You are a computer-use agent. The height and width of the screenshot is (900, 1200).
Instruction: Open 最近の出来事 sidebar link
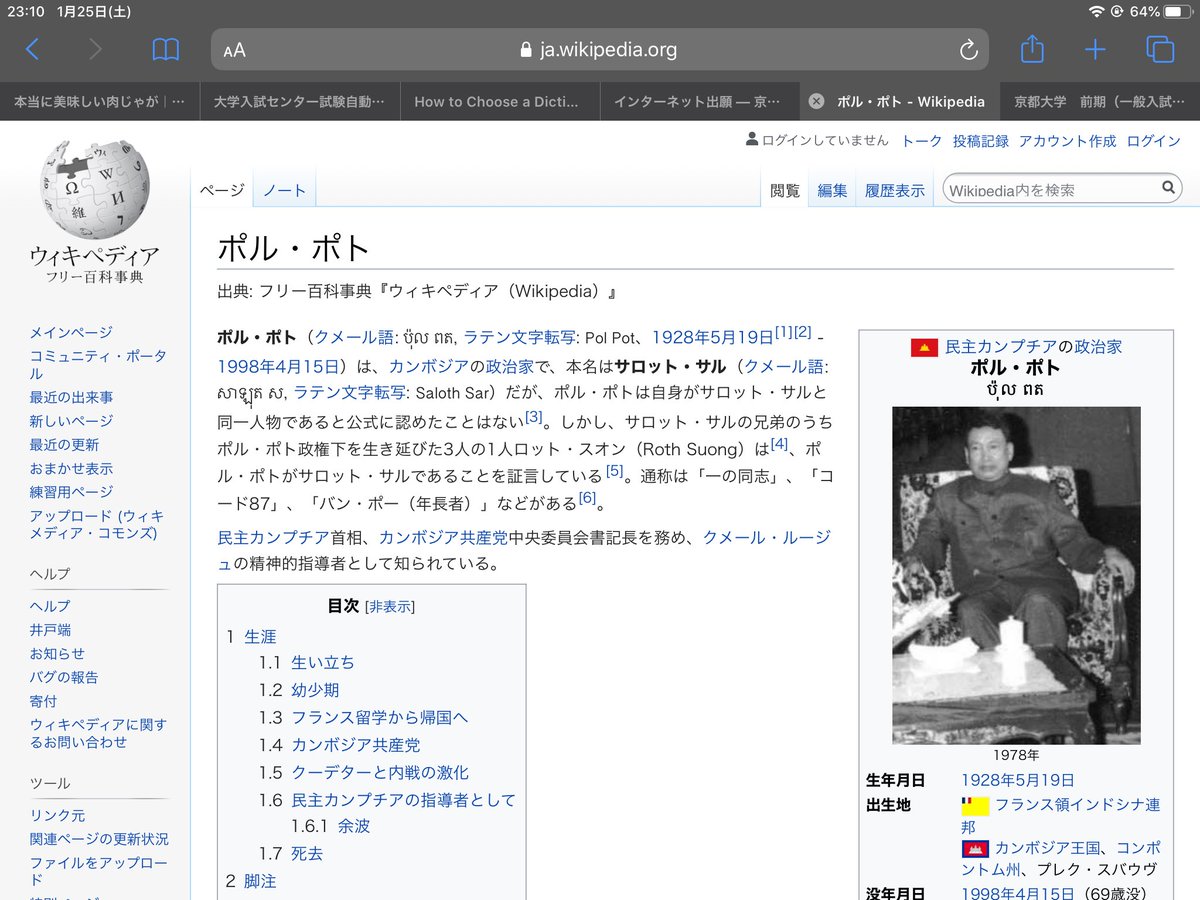coord(71,397)
